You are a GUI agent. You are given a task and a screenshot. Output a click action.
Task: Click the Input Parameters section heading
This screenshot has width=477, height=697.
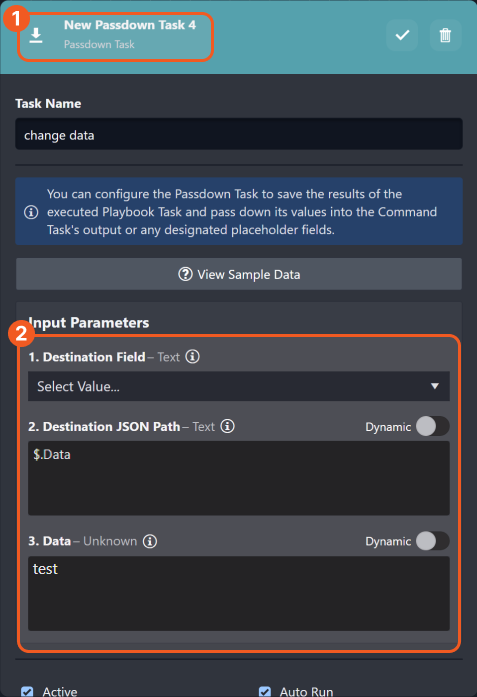pos(89,323)
